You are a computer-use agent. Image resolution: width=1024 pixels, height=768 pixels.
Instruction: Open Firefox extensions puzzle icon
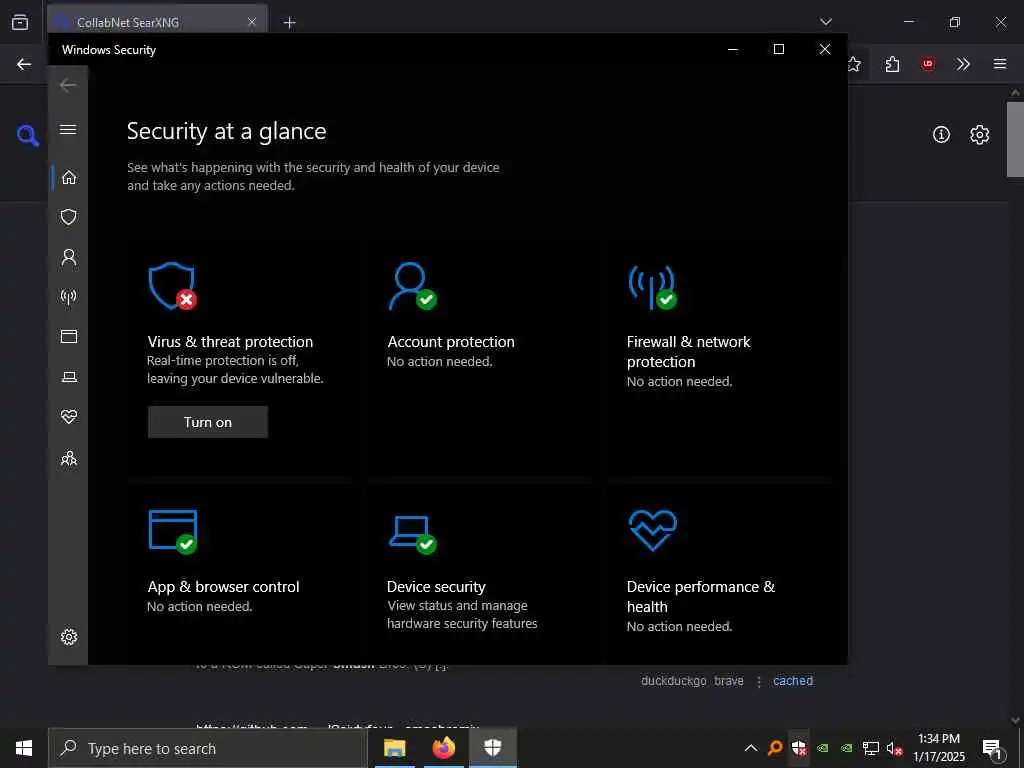point(892,64)
